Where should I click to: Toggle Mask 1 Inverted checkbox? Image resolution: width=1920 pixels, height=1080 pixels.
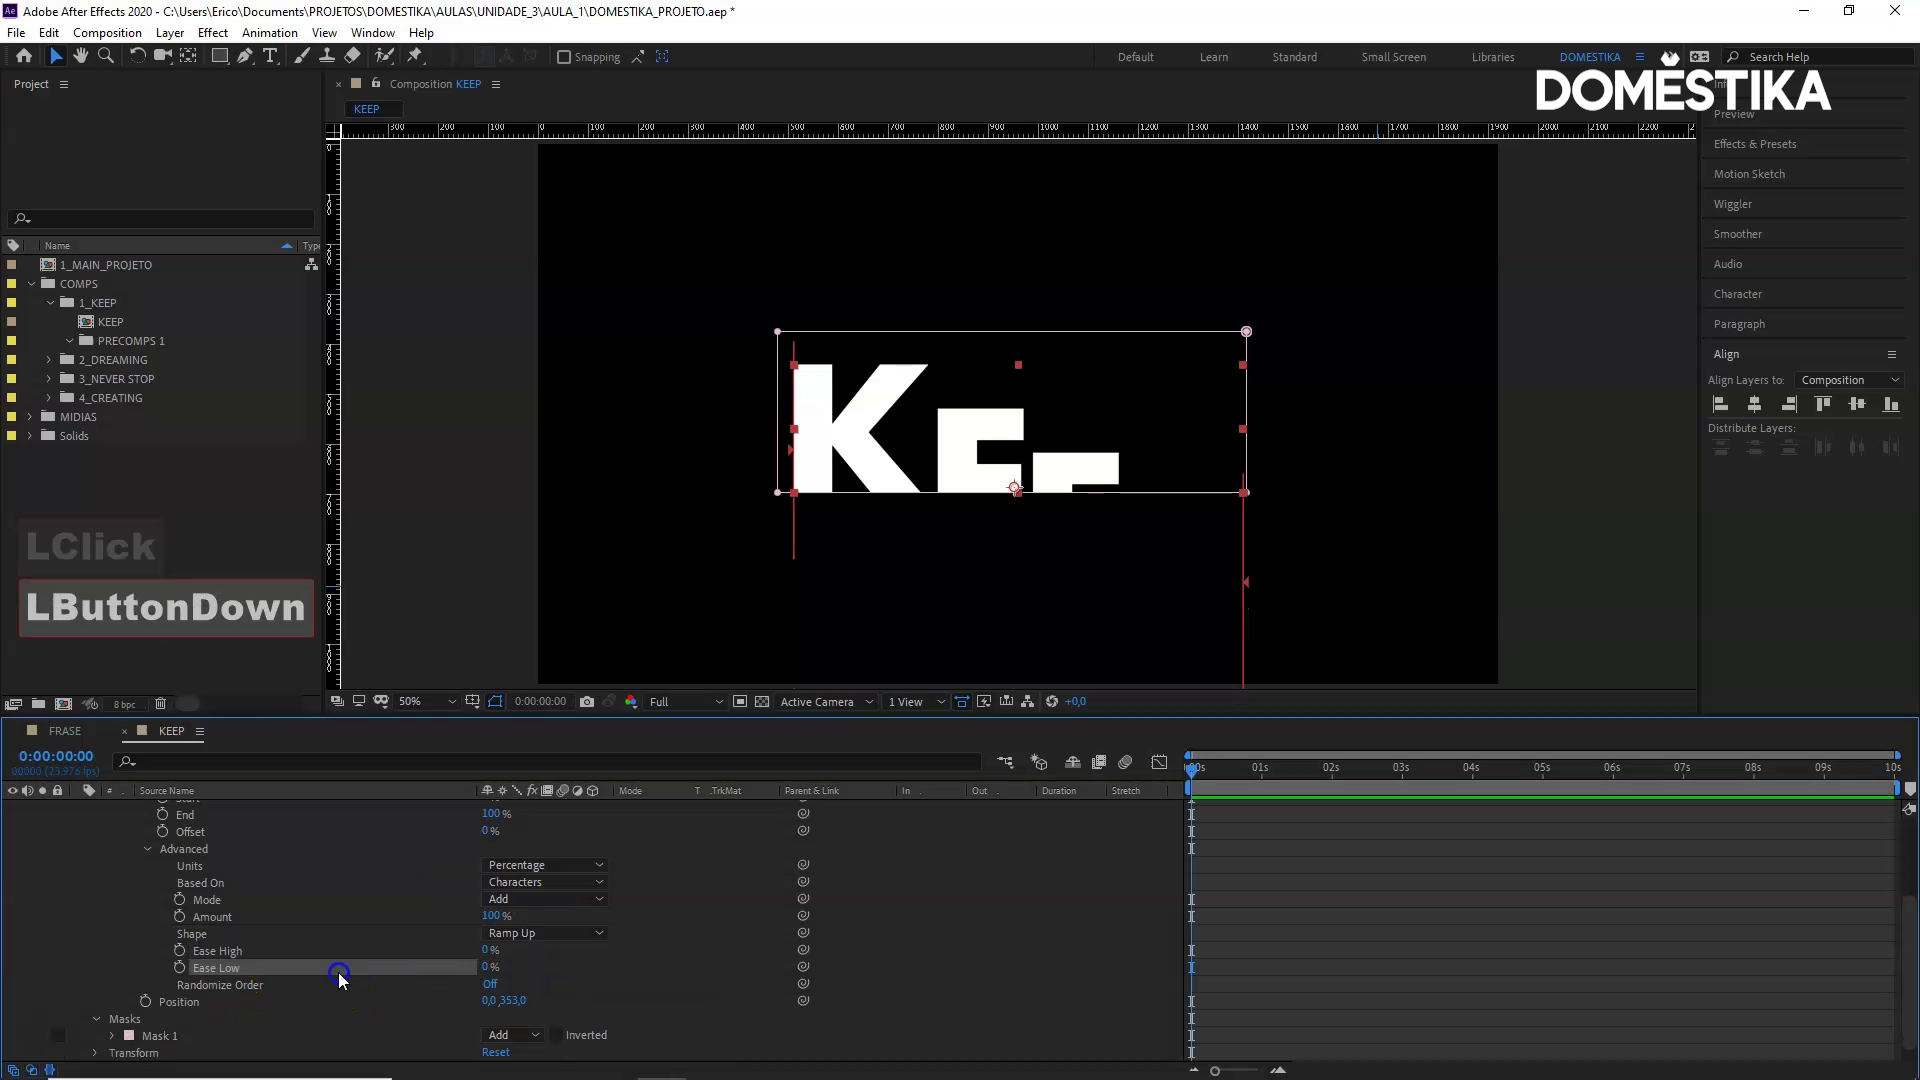point(557,1036)
